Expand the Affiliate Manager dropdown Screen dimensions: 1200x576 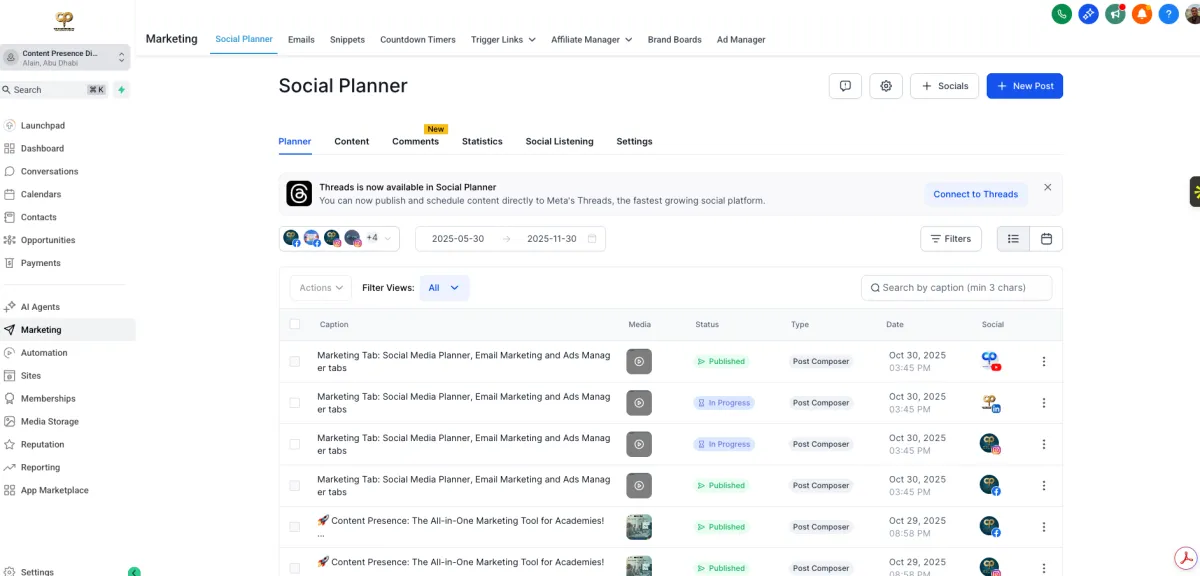coord(594,40)
